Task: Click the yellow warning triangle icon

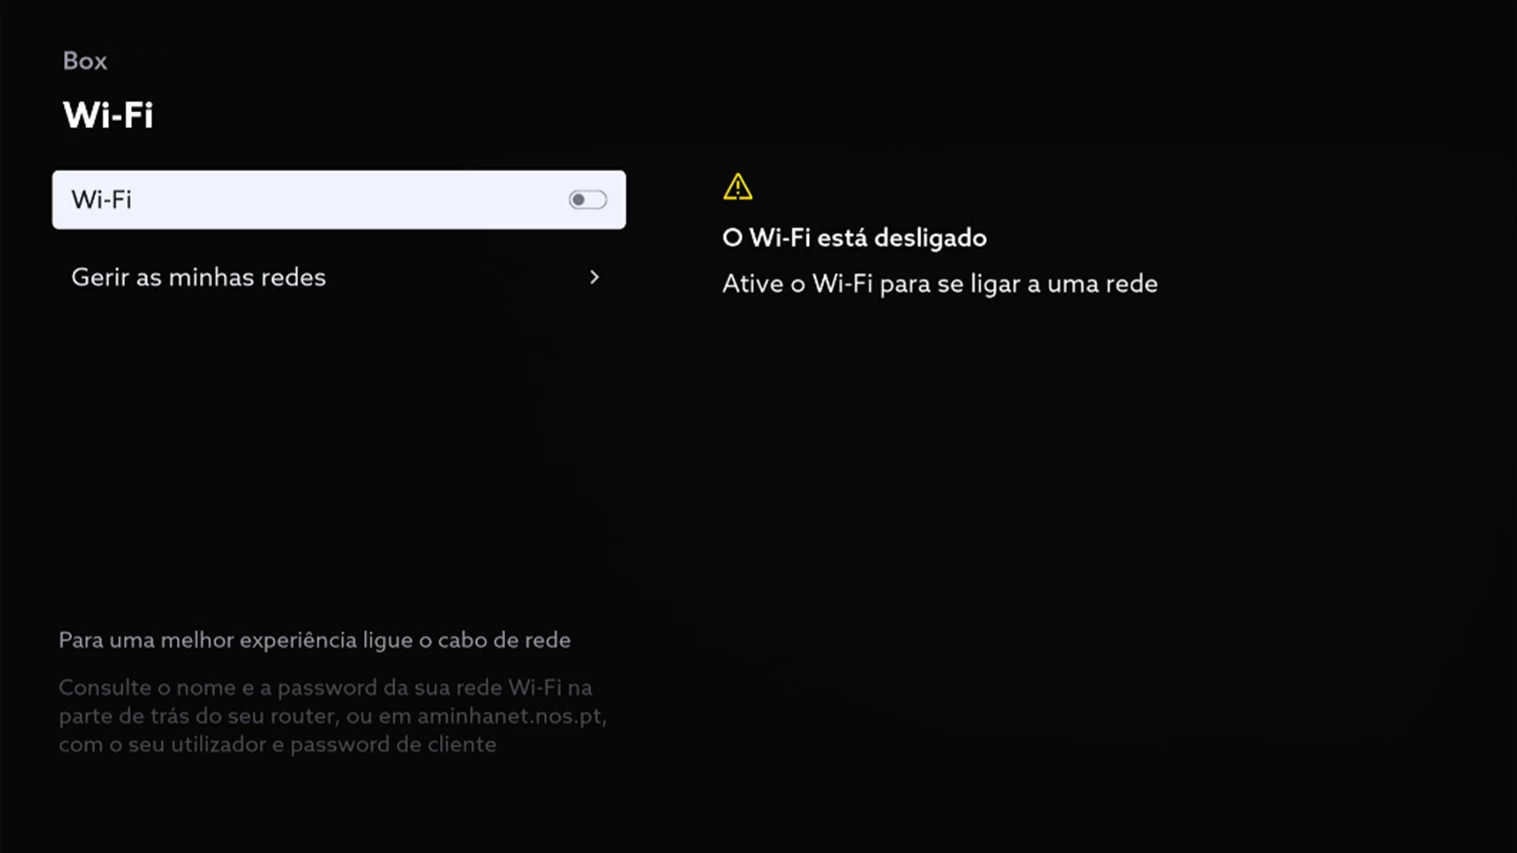Action: (x=738, y=187)
